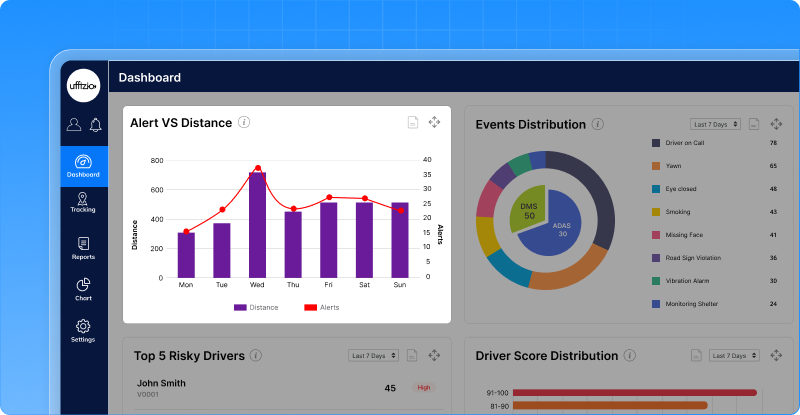Open Top 5 Risky Drivers period dropdown

coord(373,355)
